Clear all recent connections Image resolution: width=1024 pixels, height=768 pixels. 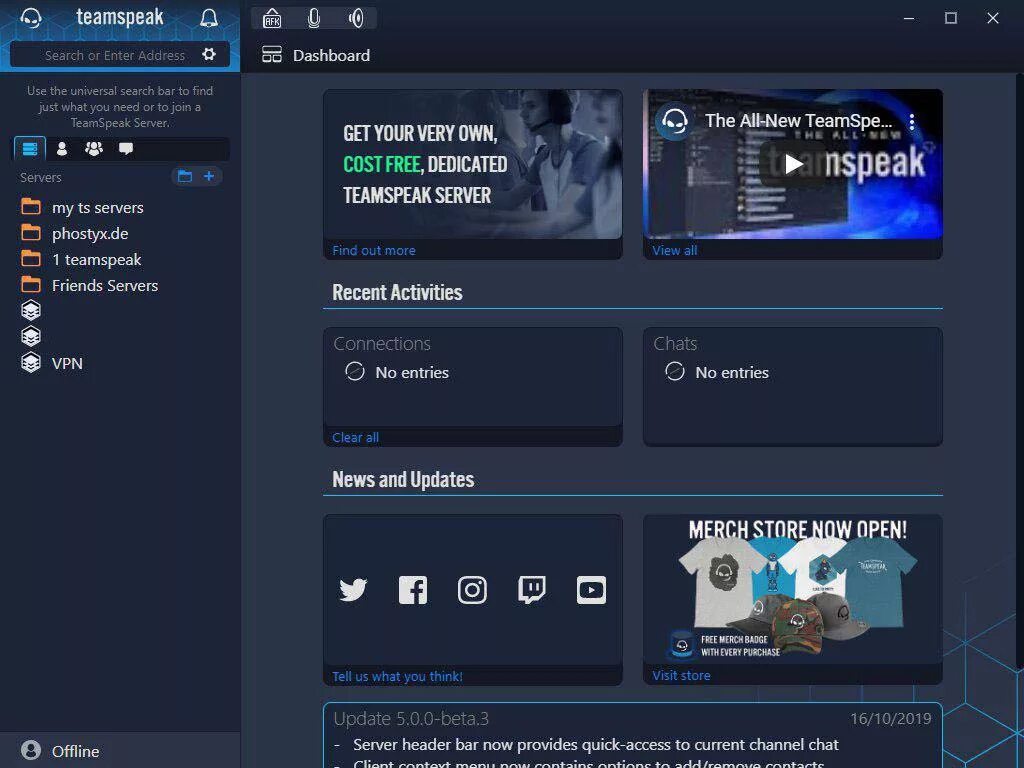355,438
